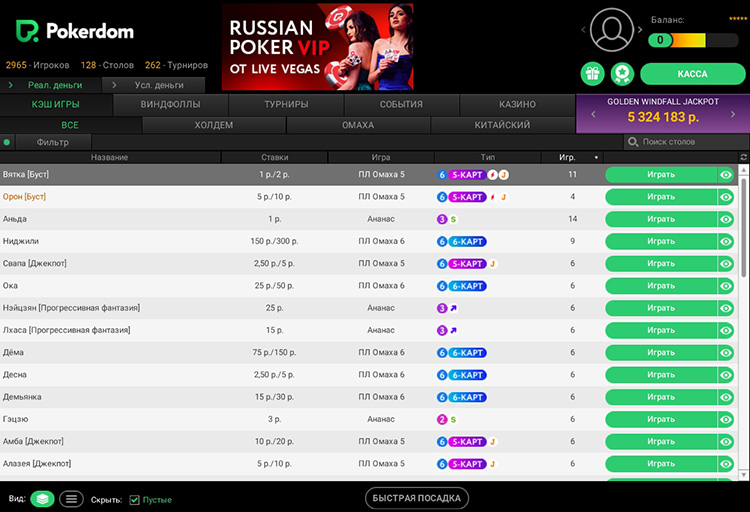Click 5-КАРТ badge in Вятка row
Screen dimensions: 750x512
[x=467, y=175]
